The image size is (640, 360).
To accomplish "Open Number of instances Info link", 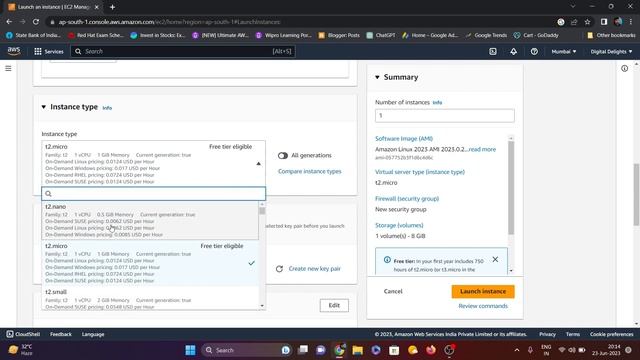I will pos(437,102).
